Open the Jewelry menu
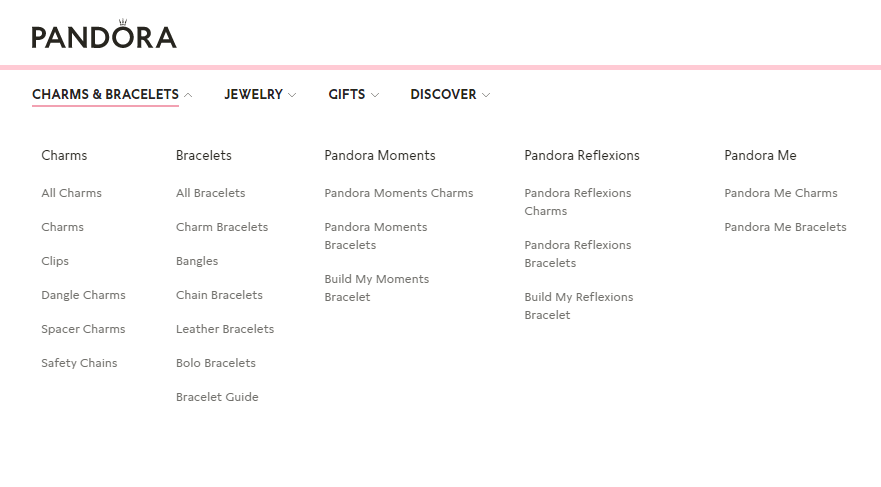 (253, 95)
